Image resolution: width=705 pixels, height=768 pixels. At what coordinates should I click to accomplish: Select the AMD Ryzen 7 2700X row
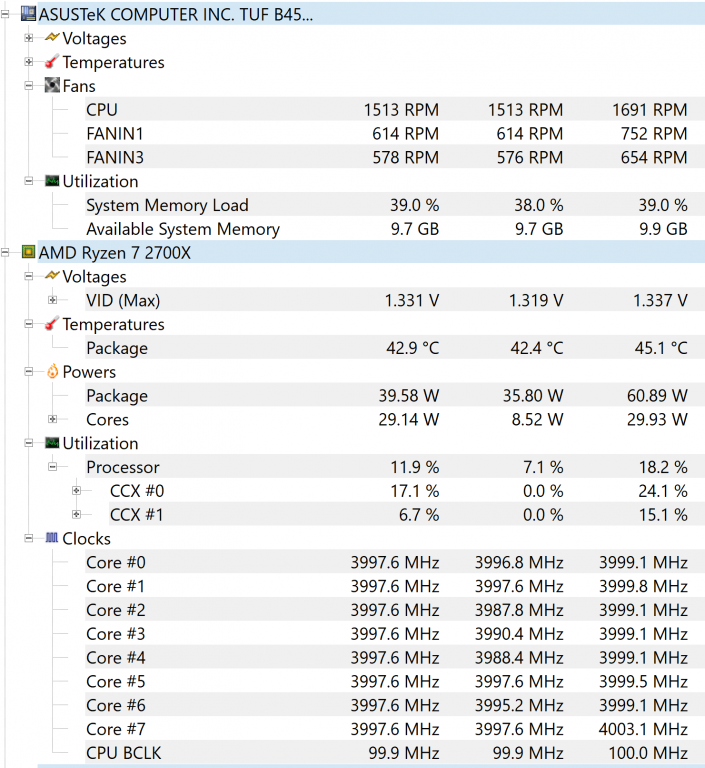(x=371, y=252)
